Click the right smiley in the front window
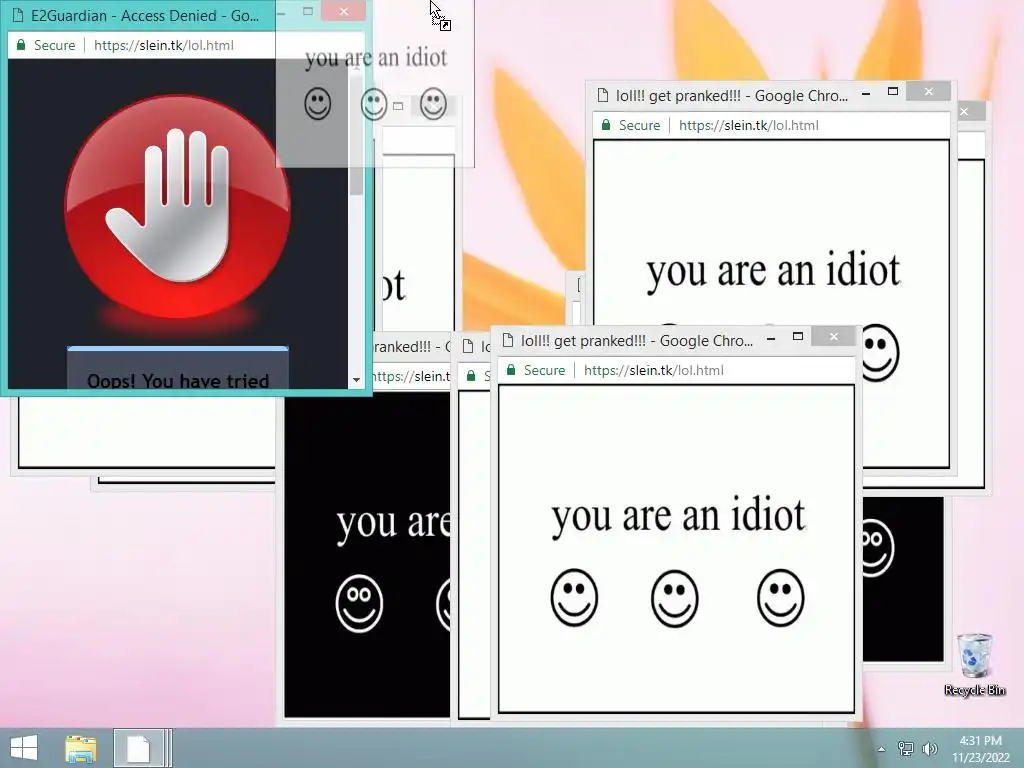This screenshot has height=768, width=1024. click(x=780, y=598)
